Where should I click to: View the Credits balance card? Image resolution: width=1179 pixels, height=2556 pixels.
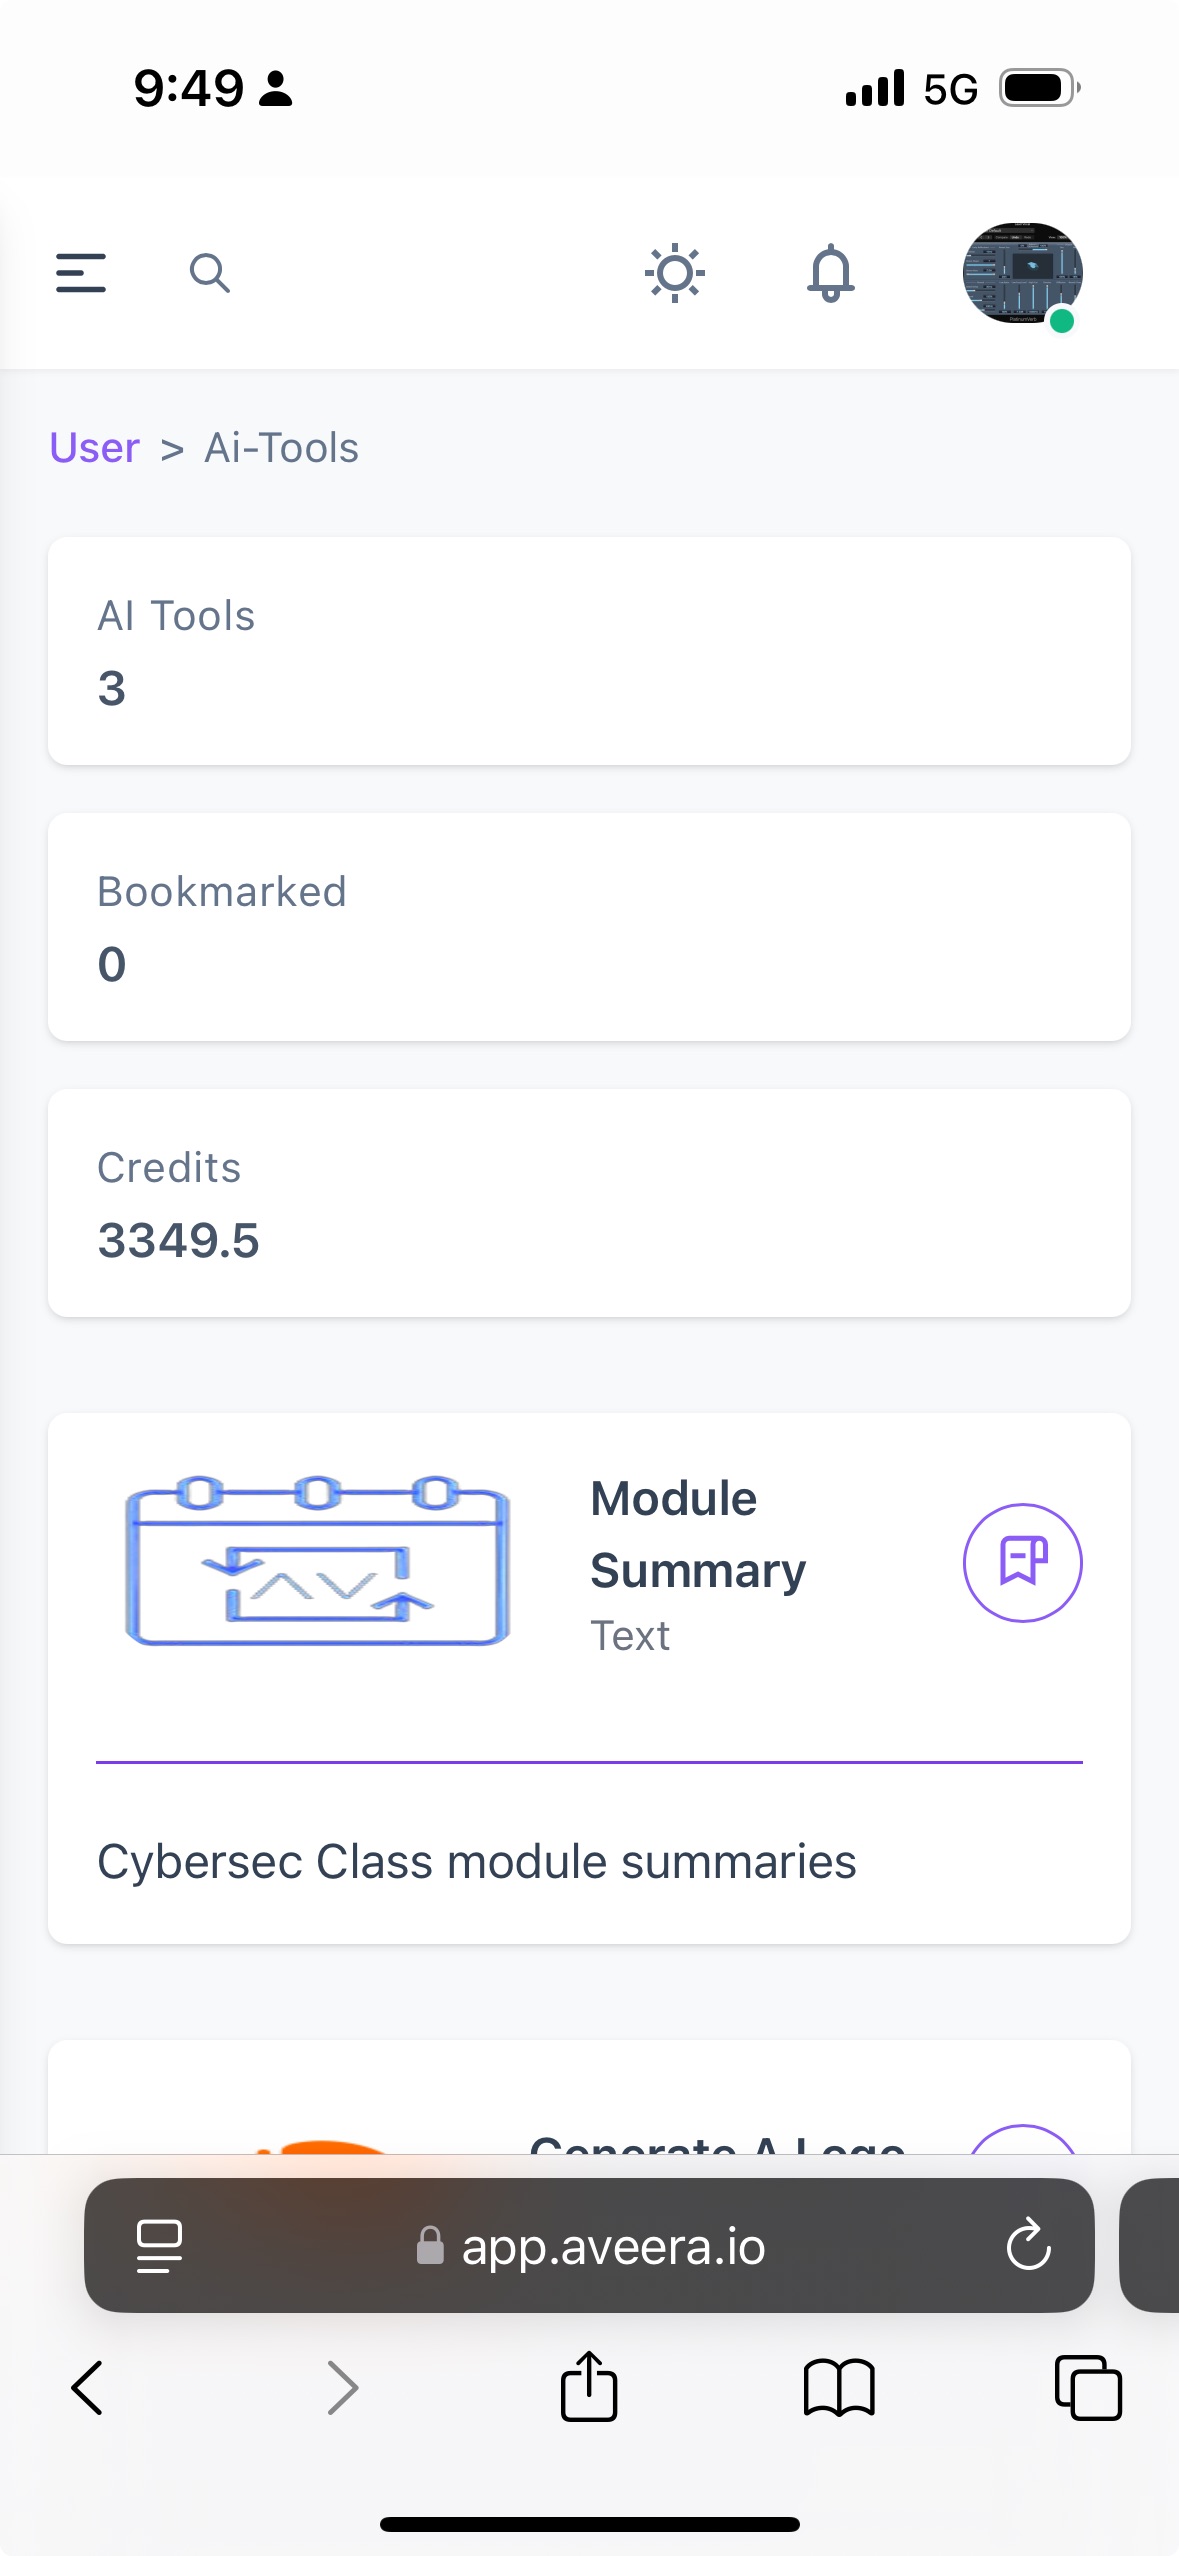[x=589, y=1203]
